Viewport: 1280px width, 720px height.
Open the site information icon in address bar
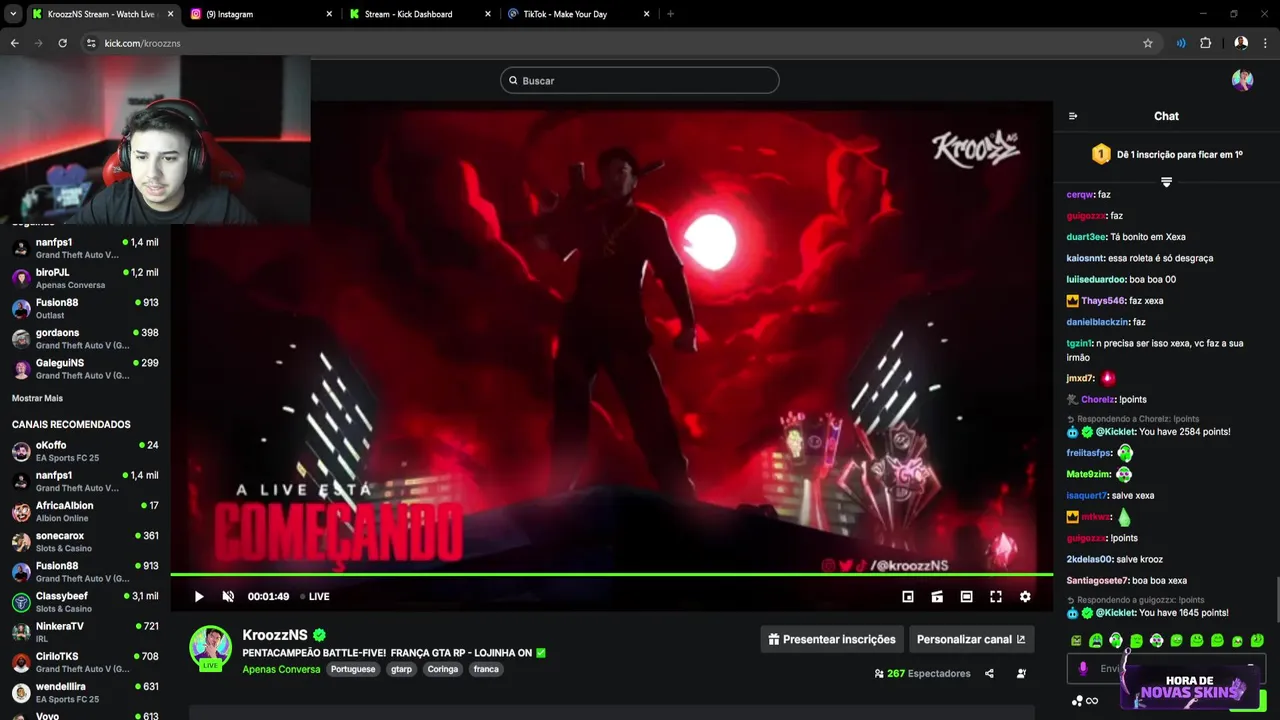[90, 43]
